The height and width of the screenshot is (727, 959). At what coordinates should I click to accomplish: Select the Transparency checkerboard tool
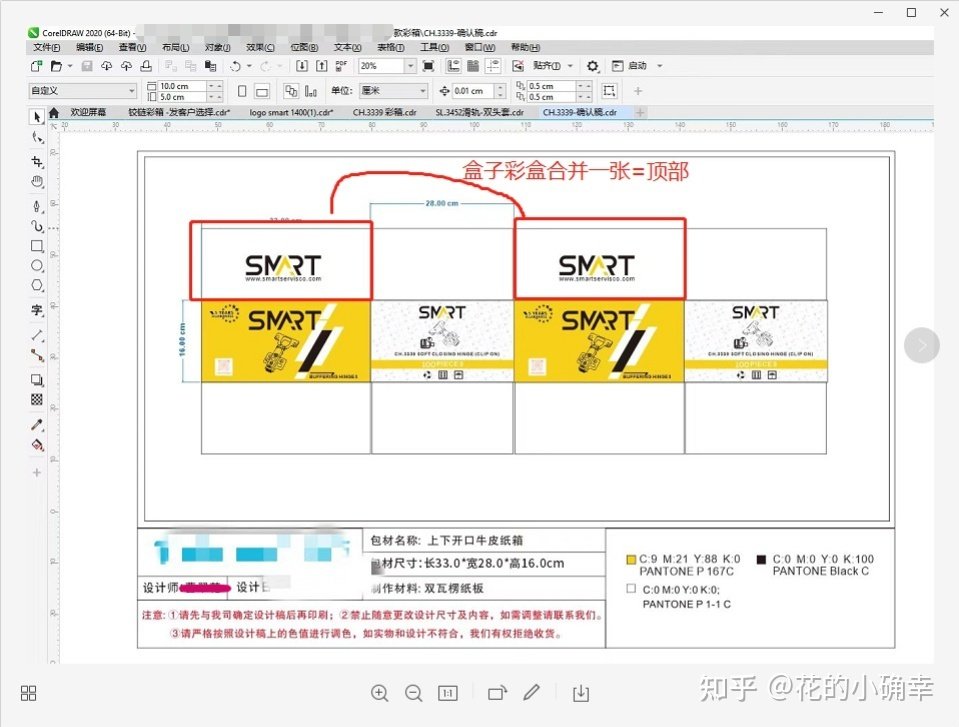click(x=37, y=399)
